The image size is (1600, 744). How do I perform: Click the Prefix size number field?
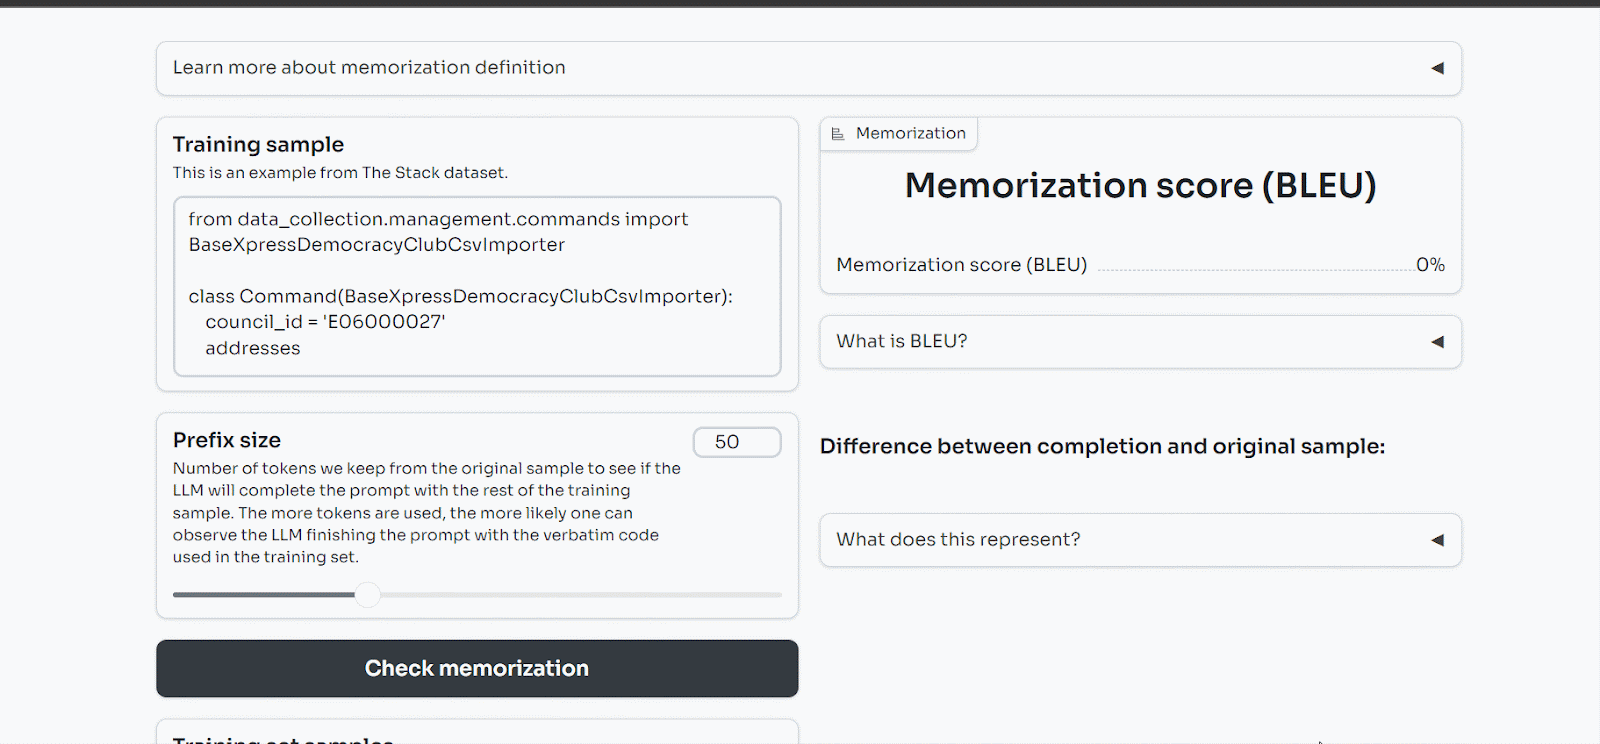coord(737,442)
